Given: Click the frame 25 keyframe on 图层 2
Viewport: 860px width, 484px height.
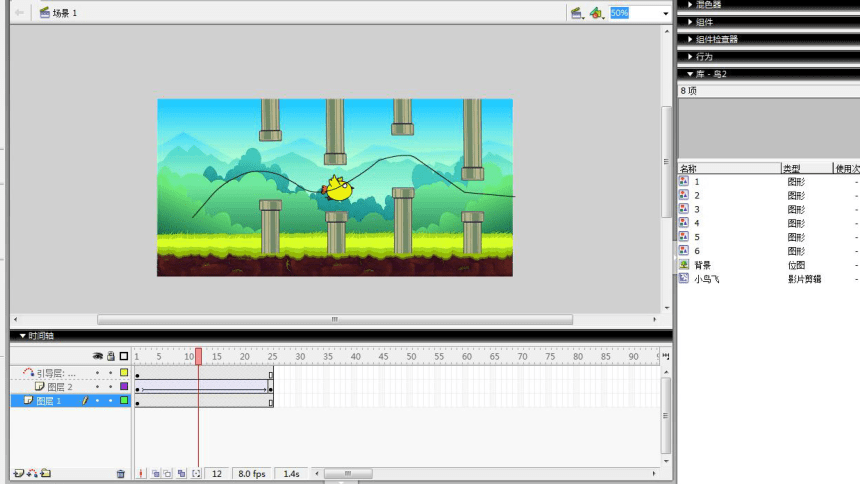Looking at the screenshot, I should click(x=270, y=389).
